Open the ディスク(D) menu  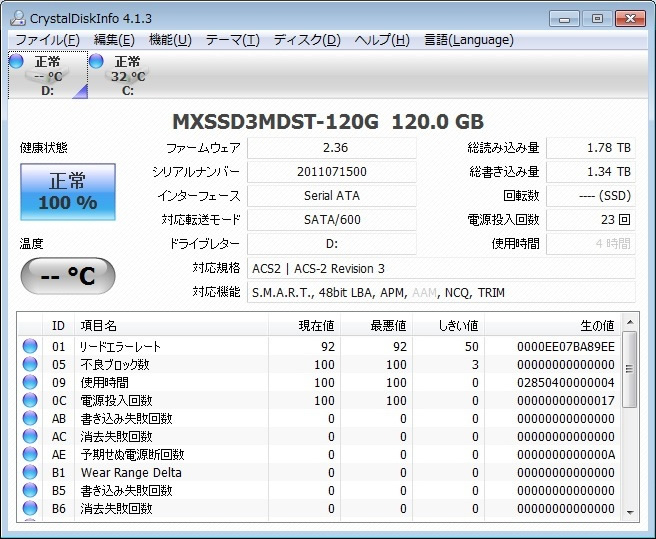[307, 40]
